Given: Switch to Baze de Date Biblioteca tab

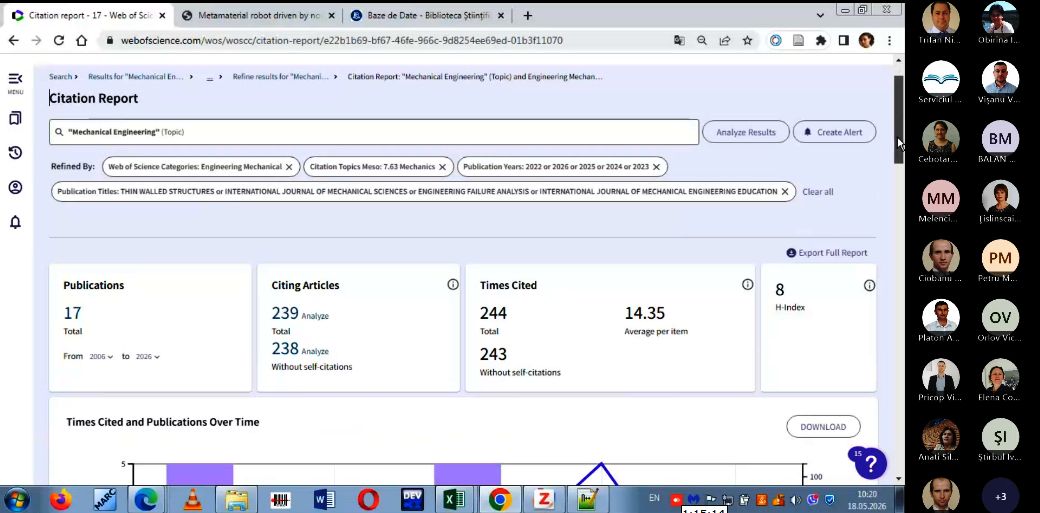Looking at the screenshot, I should point(428,15).
